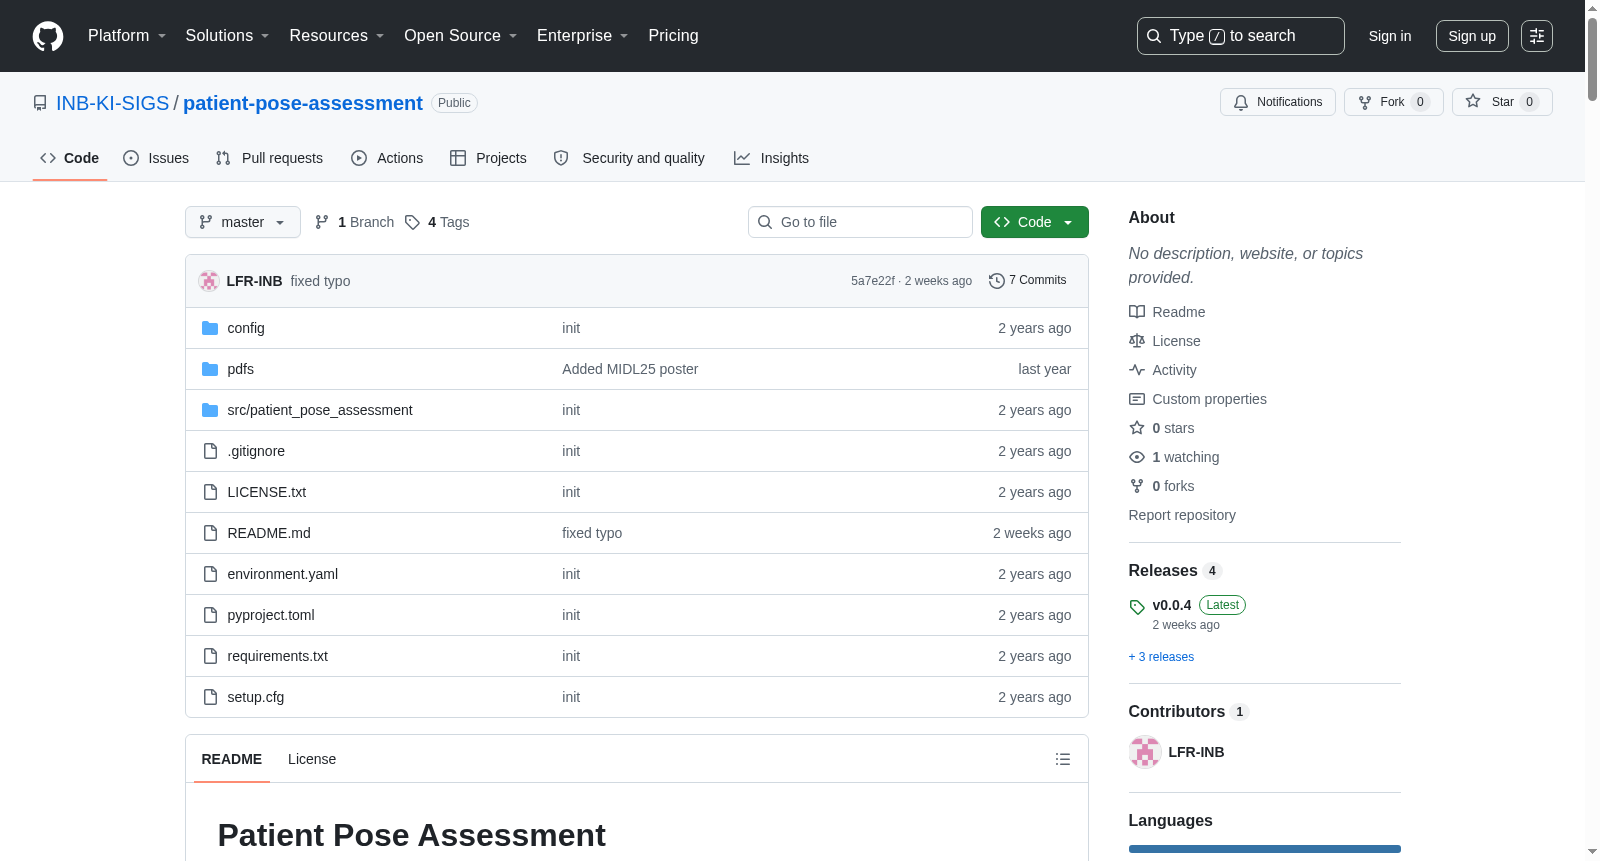
Task: Click the LICENSE.txt file icon
Action: tap(210, 492)
